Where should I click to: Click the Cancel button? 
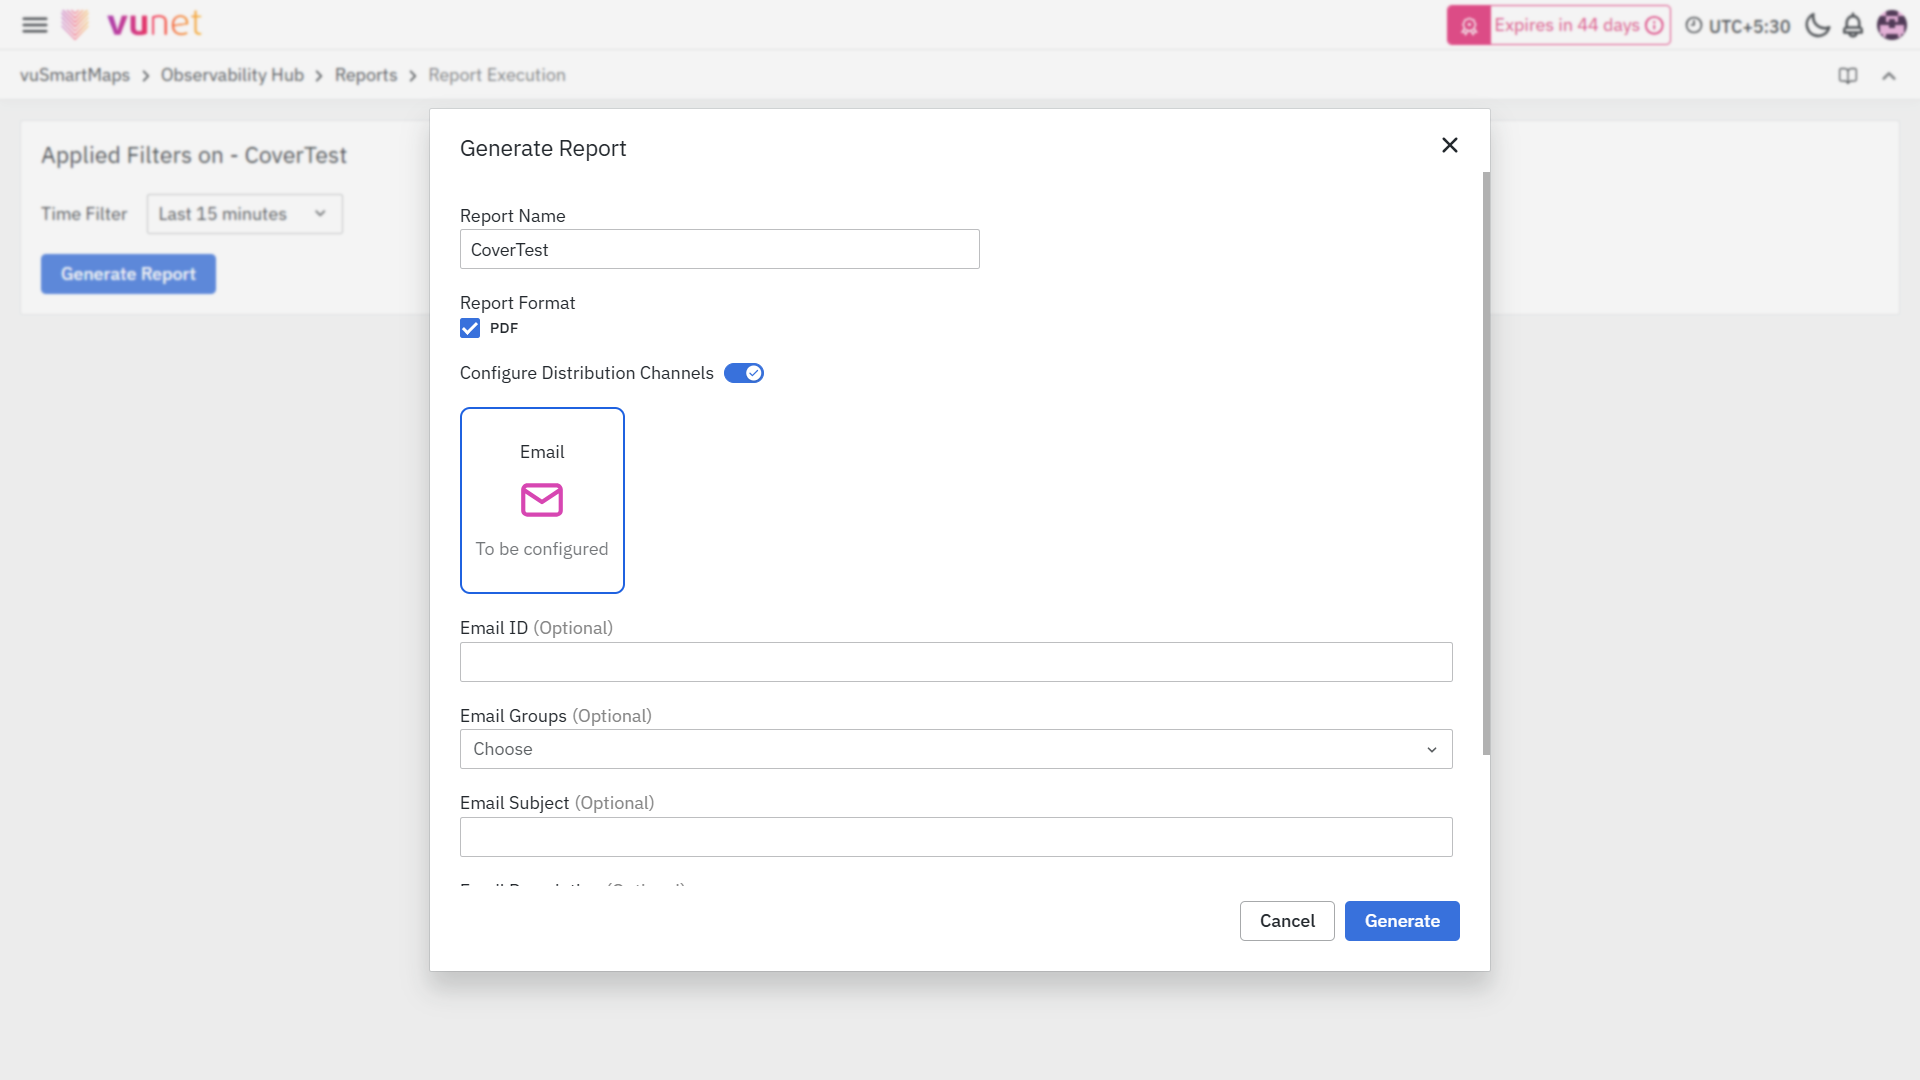[1286, 921]
